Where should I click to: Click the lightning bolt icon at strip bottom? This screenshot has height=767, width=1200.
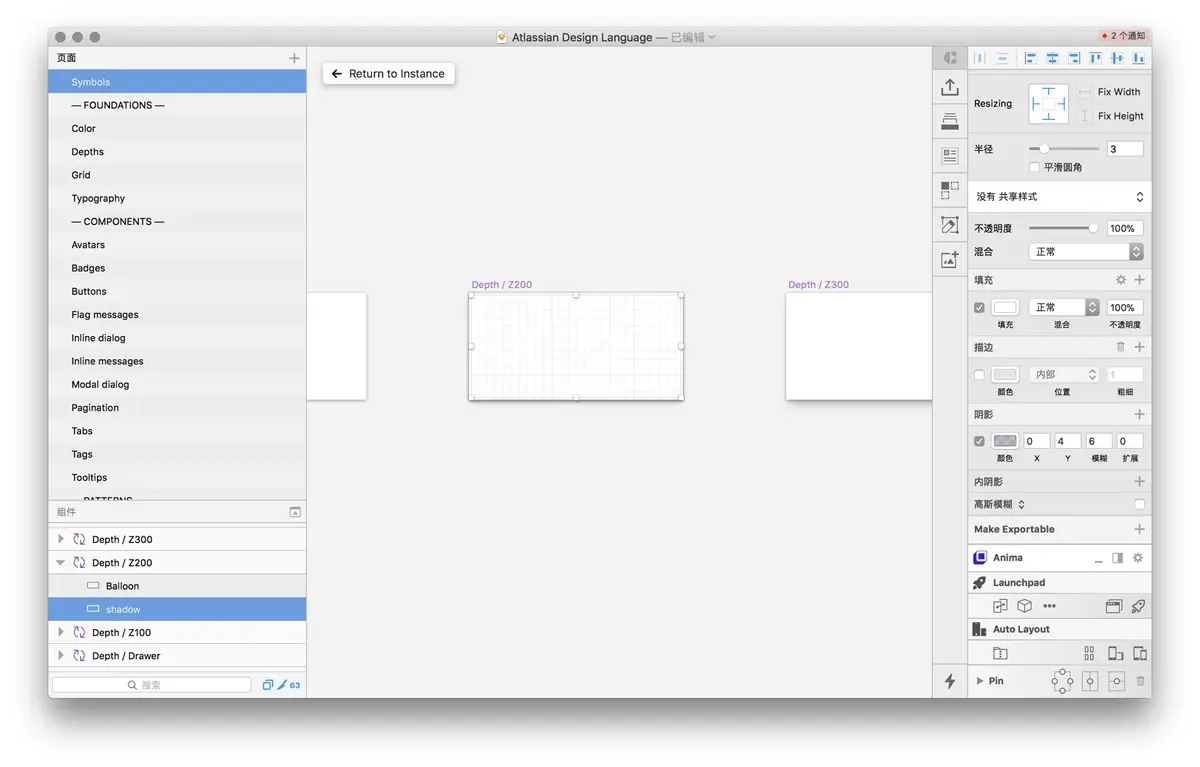coord(950,681)
